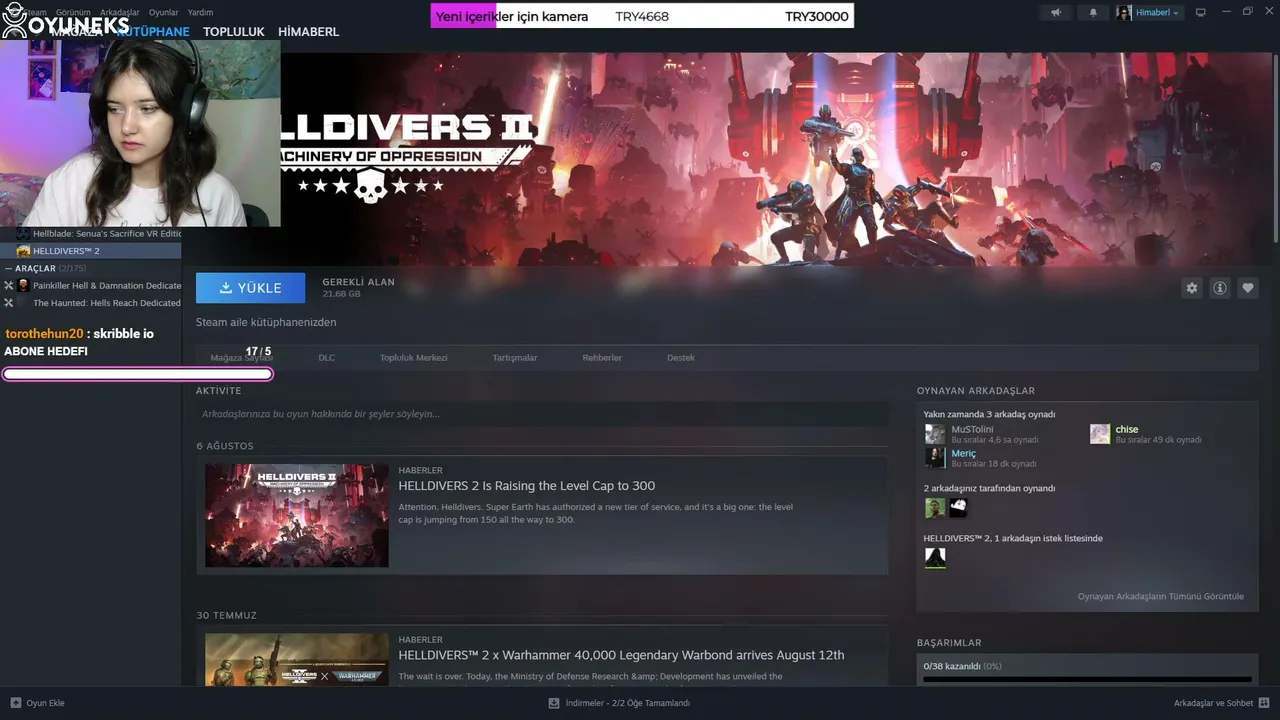1280x720 pixels.
Task: Open Steam announcements megaphone icon
Action: (1056, 12)
